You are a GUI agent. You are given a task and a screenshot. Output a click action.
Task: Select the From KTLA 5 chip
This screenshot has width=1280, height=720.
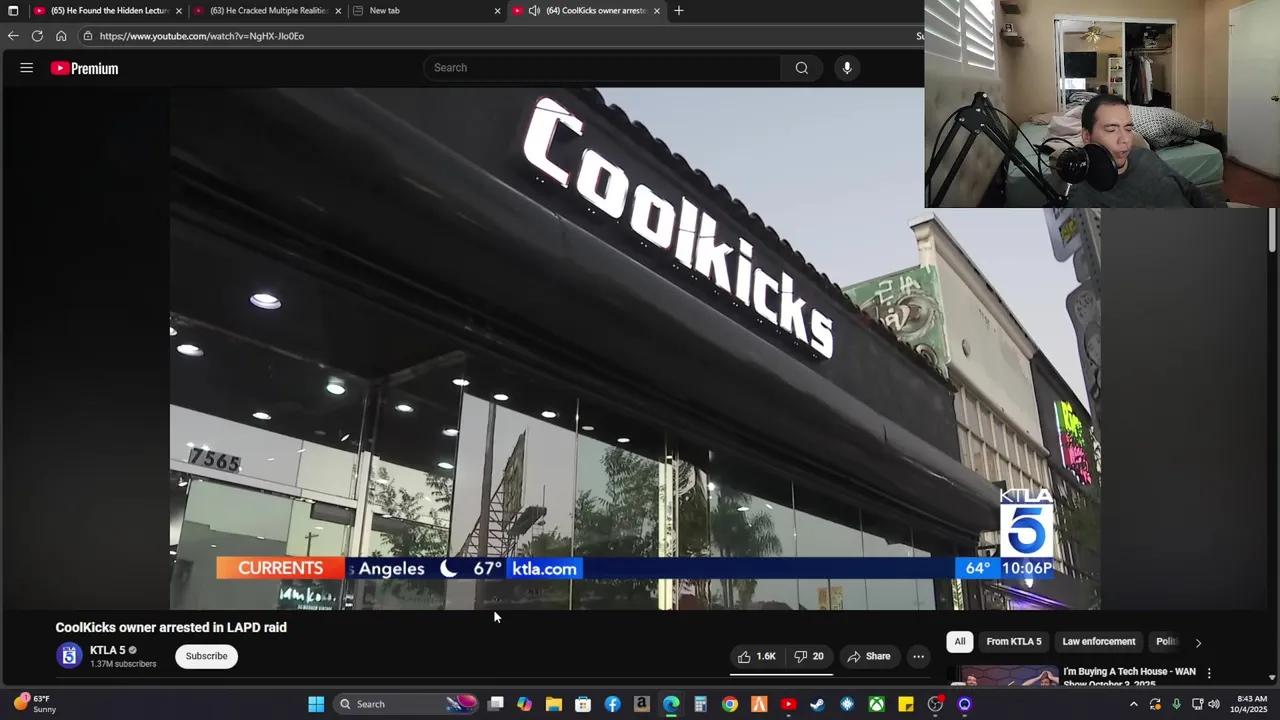coord(1013,641)
